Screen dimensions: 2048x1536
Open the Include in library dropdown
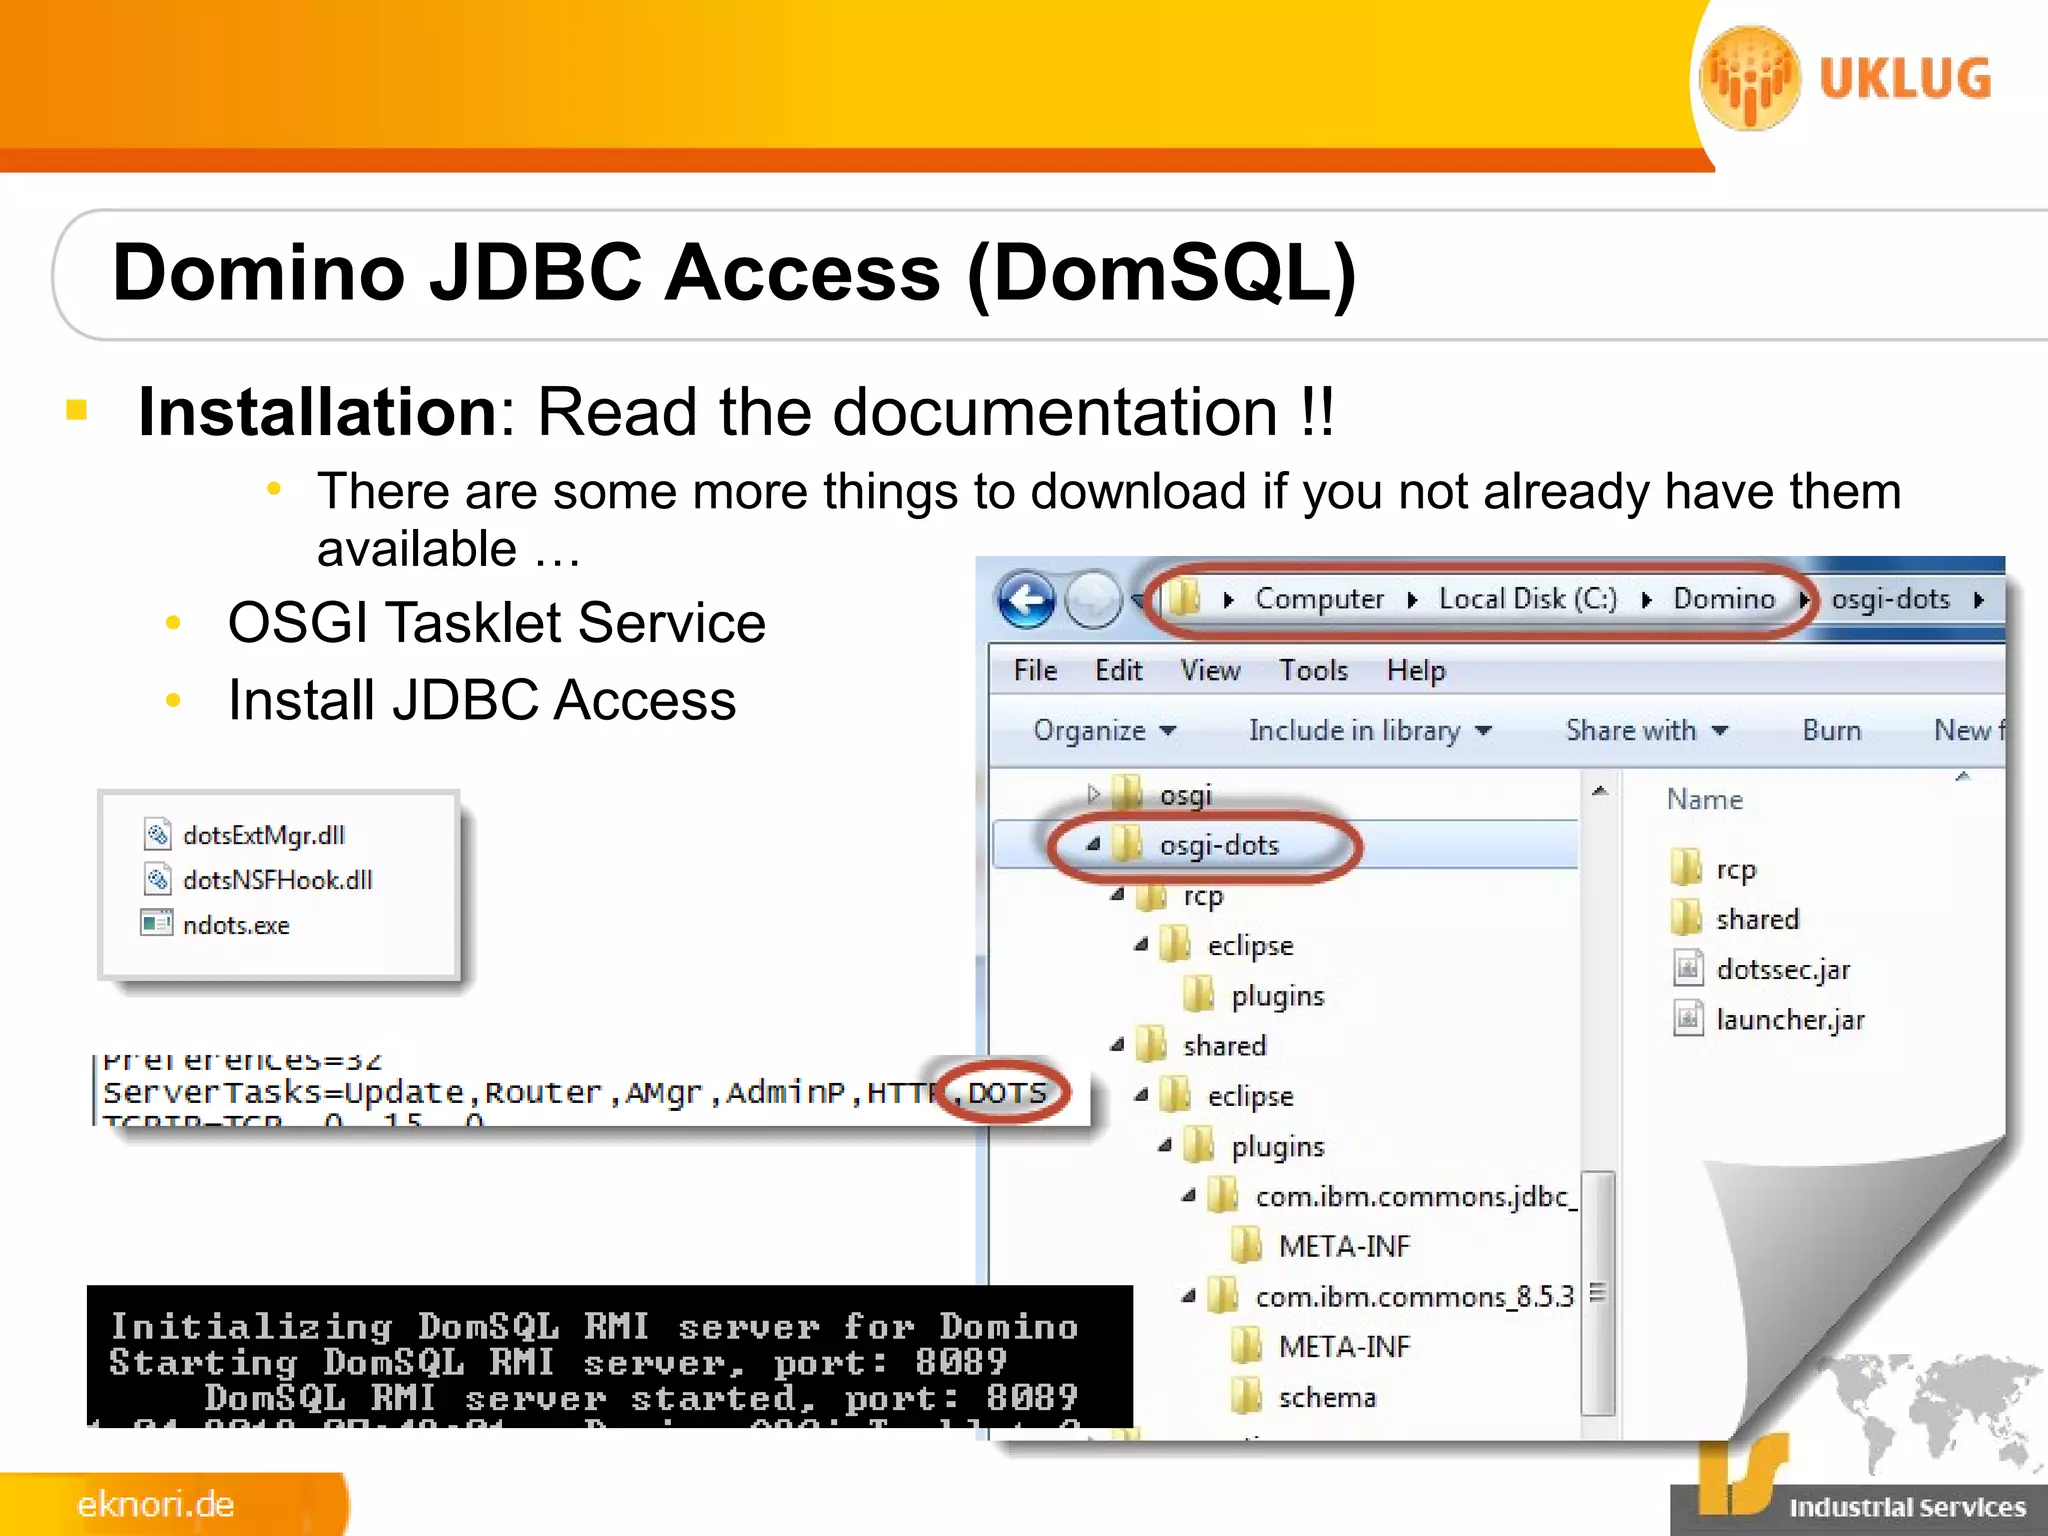pyautogui.click(x=1370, y=730)
